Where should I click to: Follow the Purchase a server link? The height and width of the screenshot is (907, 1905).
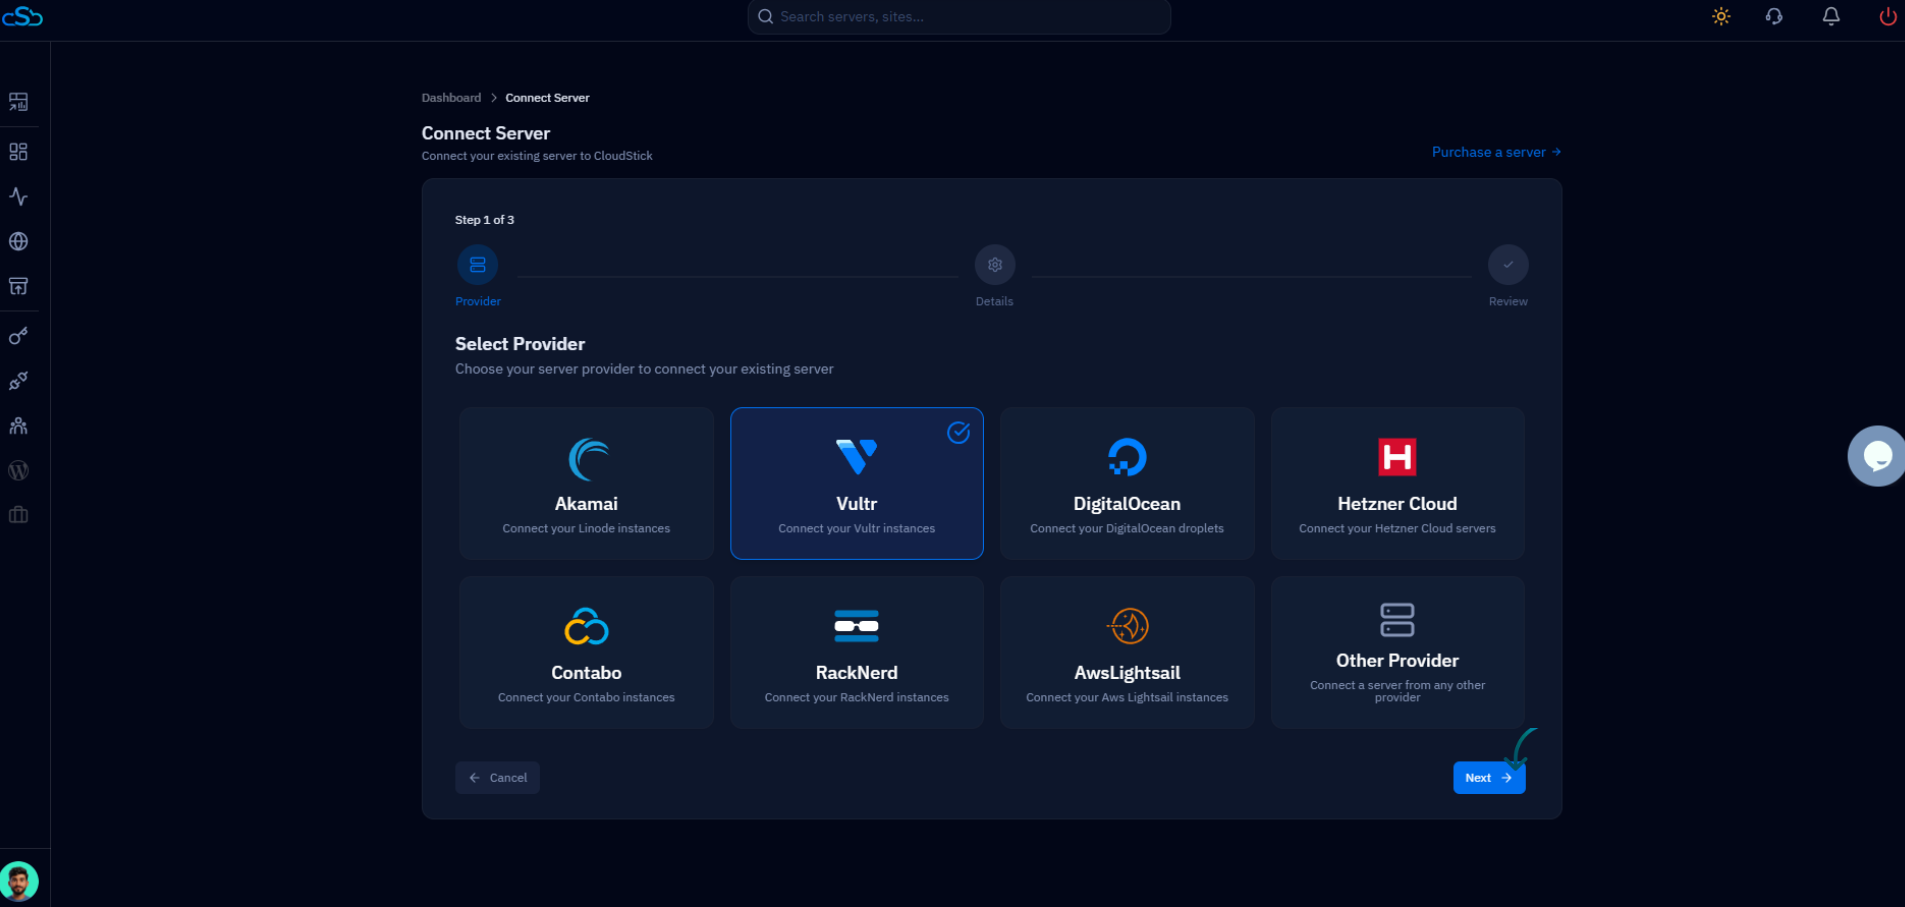1496,152
